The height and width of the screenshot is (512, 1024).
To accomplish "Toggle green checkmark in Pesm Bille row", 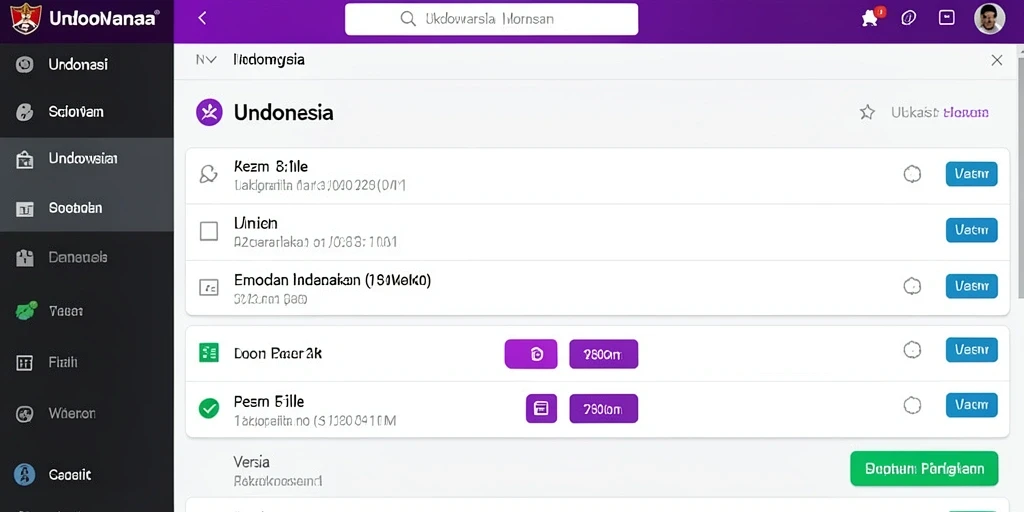I will (208, 409).
